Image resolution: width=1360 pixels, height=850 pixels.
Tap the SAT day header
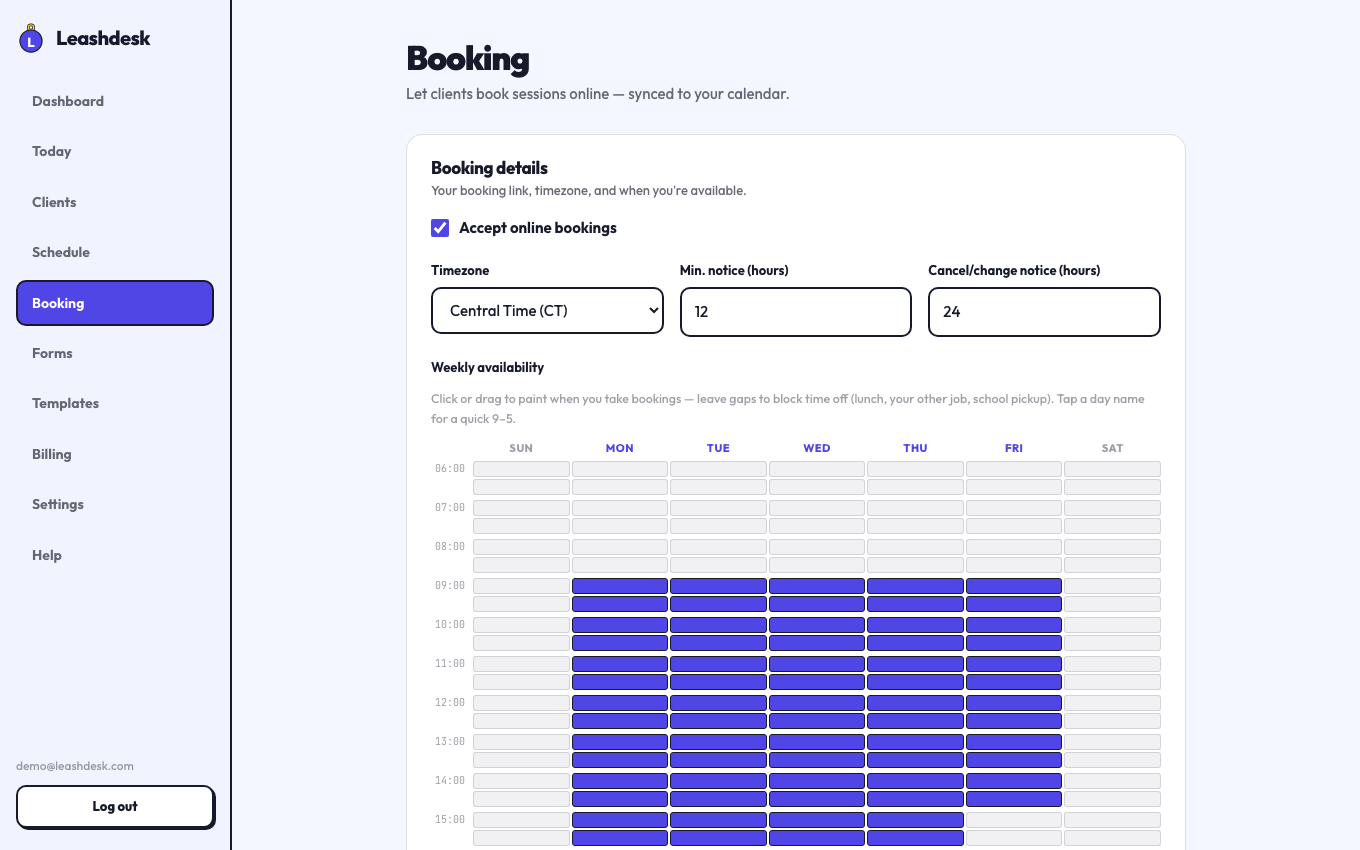point(1112,448)
